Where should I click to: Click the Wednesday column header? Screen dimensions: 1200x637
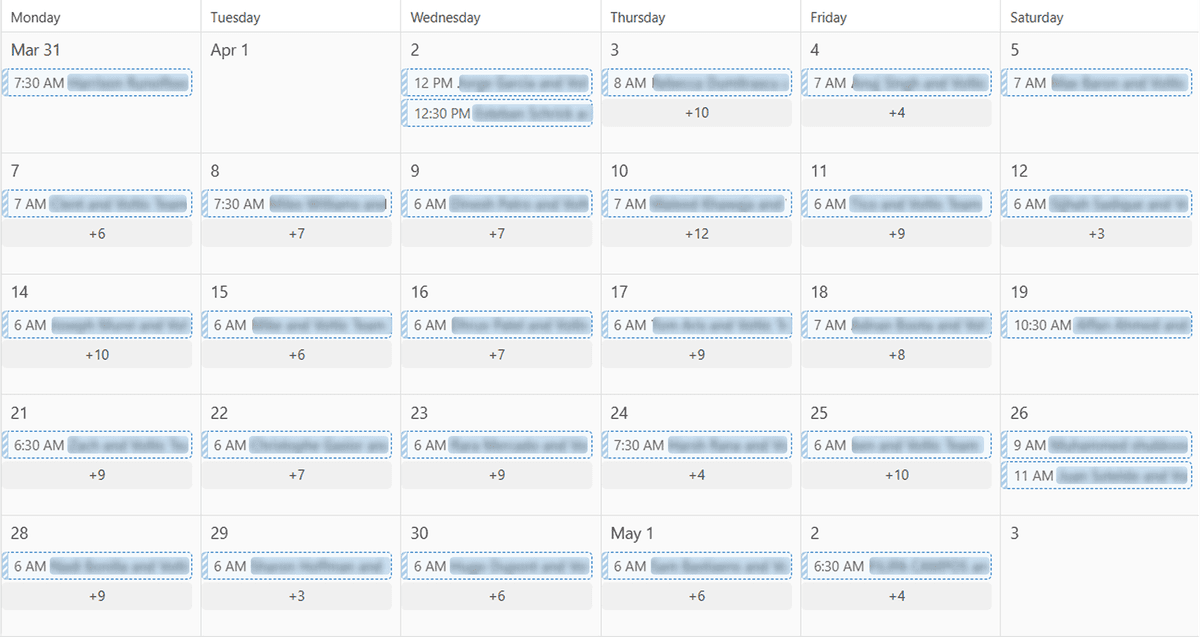(445, 17)
